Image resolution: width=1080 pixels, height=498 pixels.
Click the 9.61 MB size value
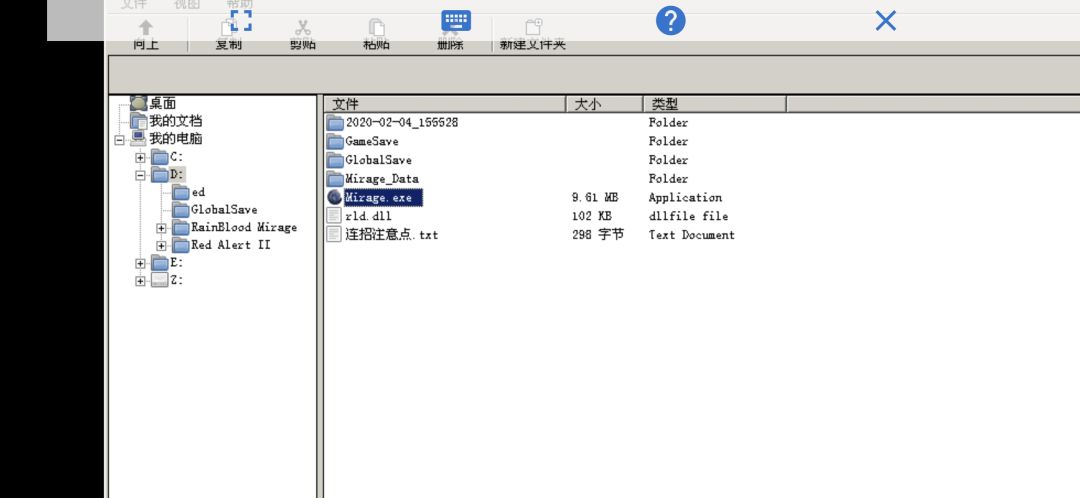coord(595,198)
